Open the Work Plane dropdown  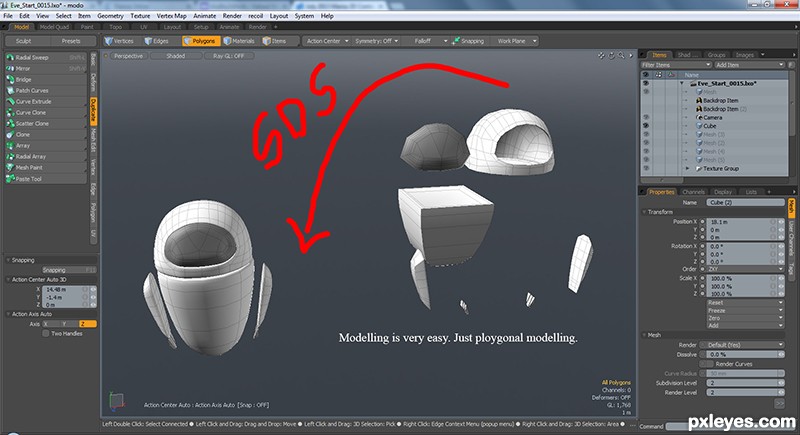[515, 41]
